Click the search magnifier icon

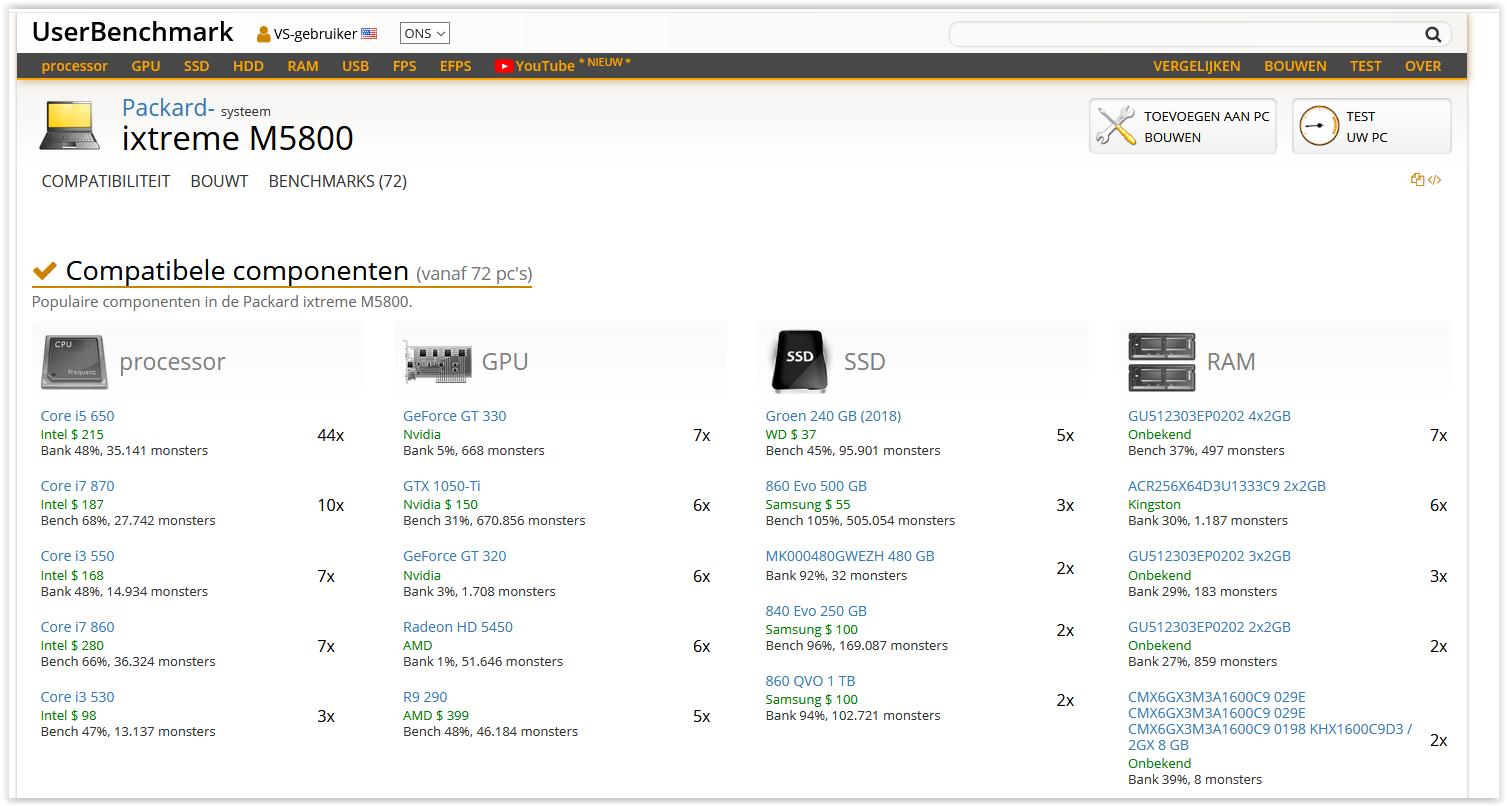coord(1433,35)
